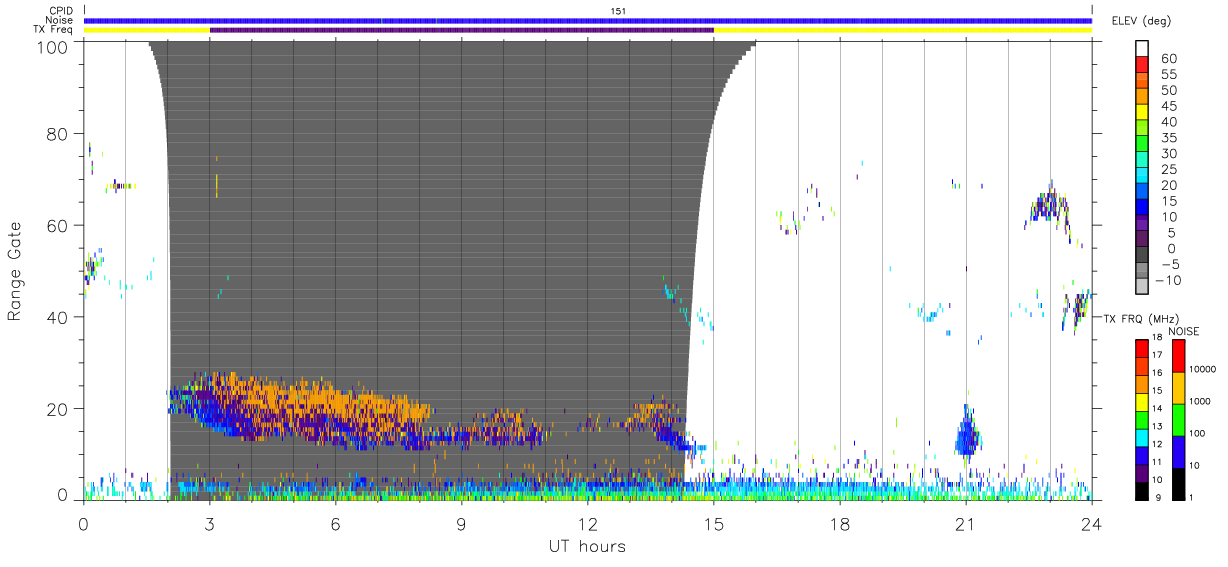
Task: Click the x-axis tick label '9'
Action: pos(462,524)
